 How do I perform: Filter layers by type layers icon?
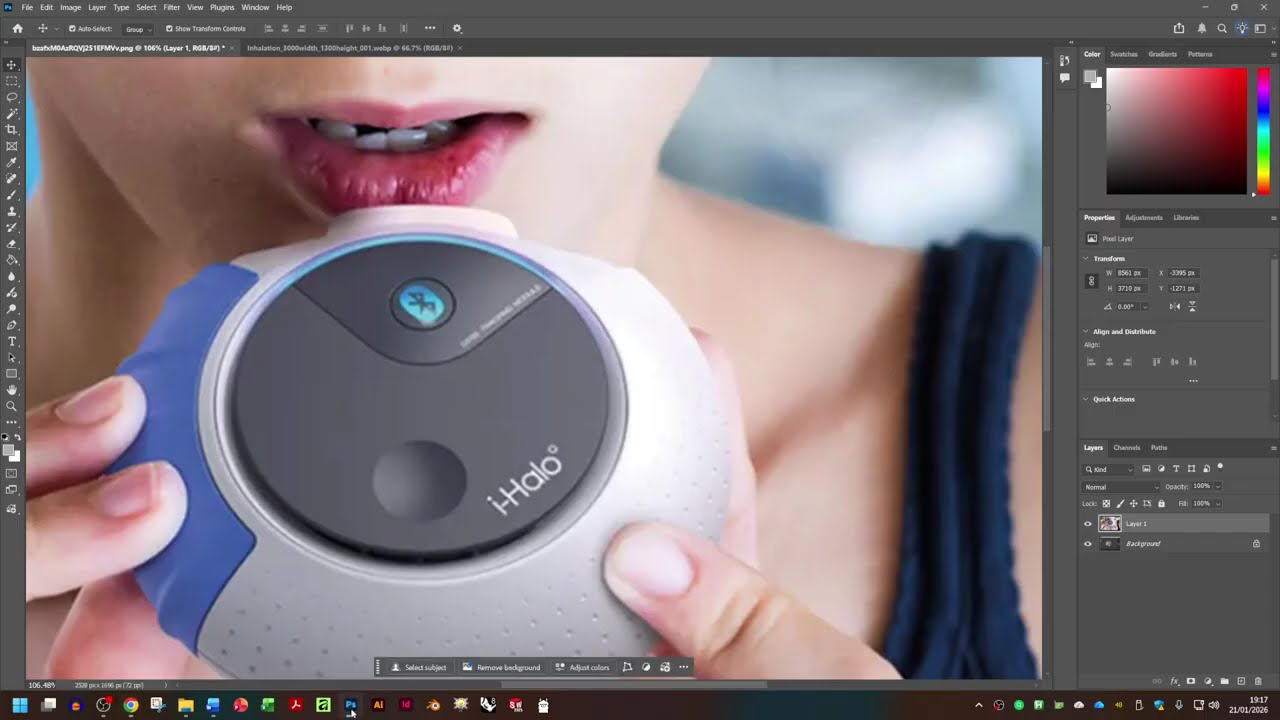click(x=1176, y=469)
